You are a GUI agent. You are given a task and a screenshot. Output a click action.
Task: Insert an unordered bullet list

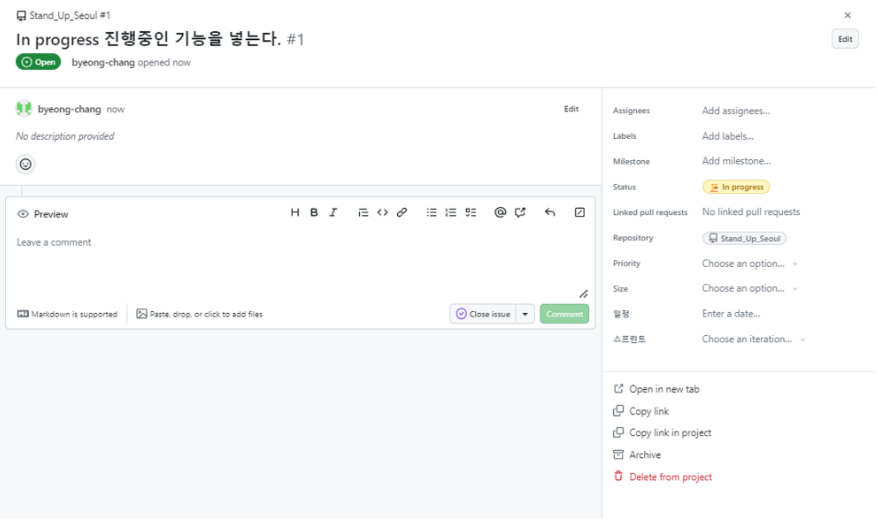click(x=433, y=213)
